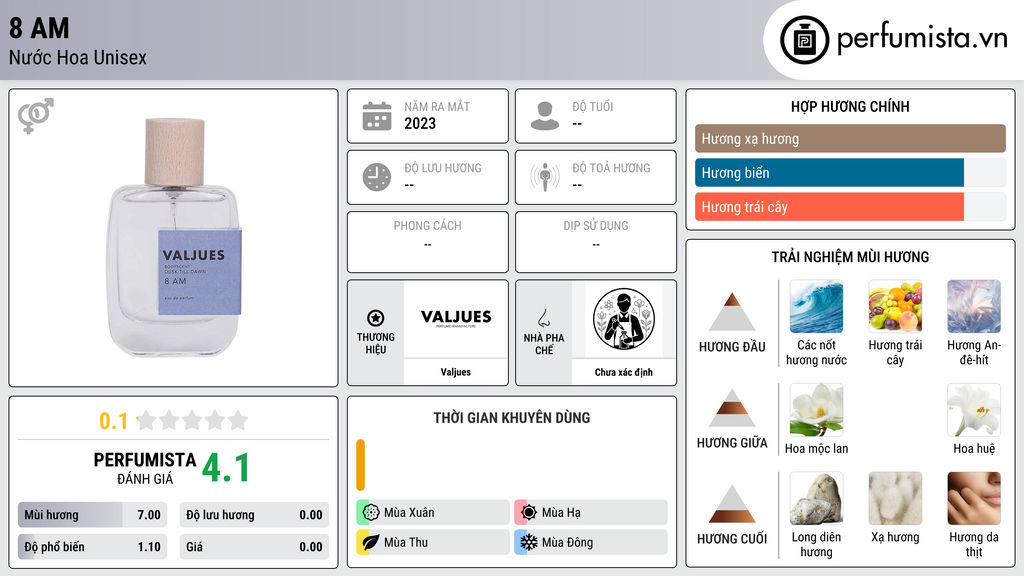The width and height of the screenshot is (1024, 576).
Task: Click the perfumista.vn site name
Action: 922,39
